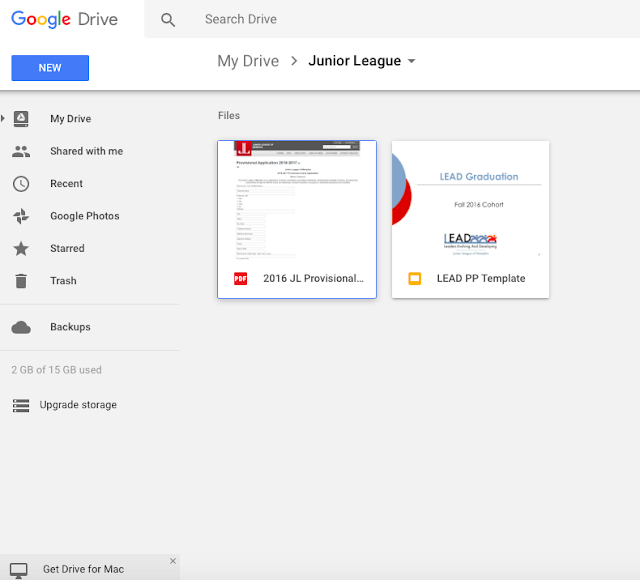Open the Junior League folder dropdown arrow
640x580 pixels.
(x=411, y=61)
